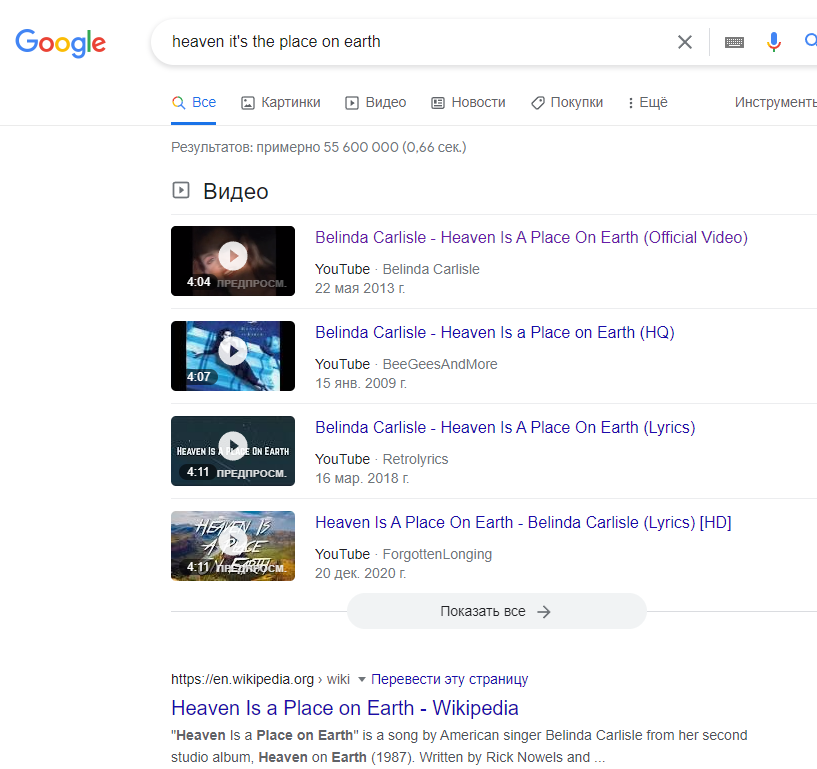Start voice search with the microphone icon
The image size is (817, 769).
(x=774, y=42)
